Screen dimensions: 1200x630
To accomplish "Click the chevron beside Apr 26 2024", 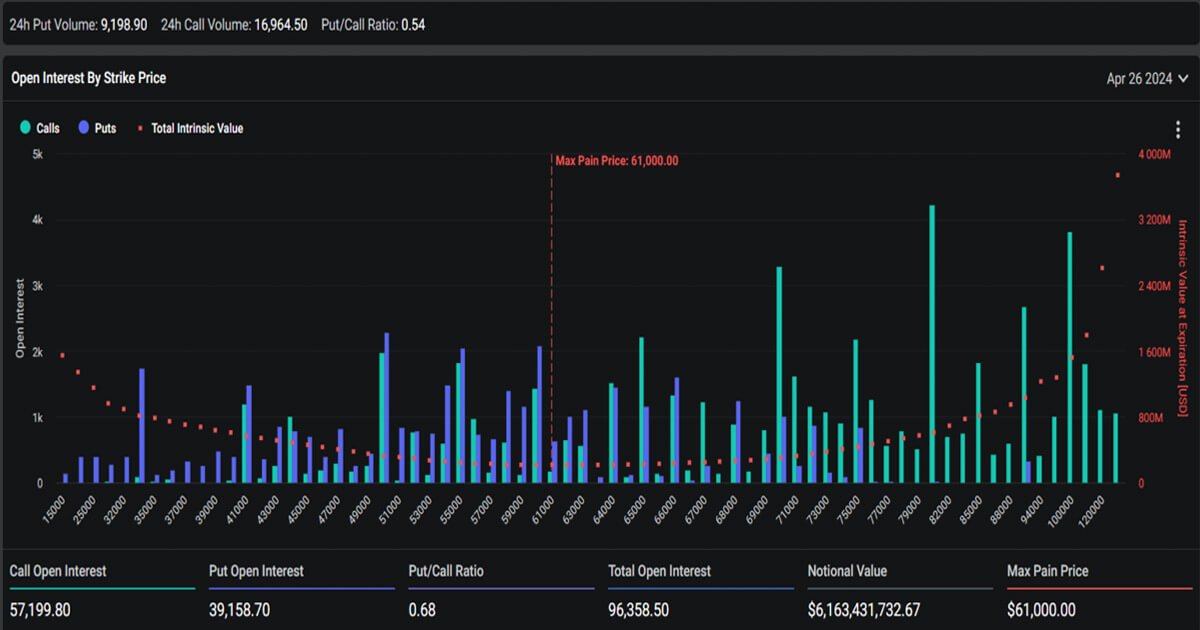I will tap(1183, 77).
